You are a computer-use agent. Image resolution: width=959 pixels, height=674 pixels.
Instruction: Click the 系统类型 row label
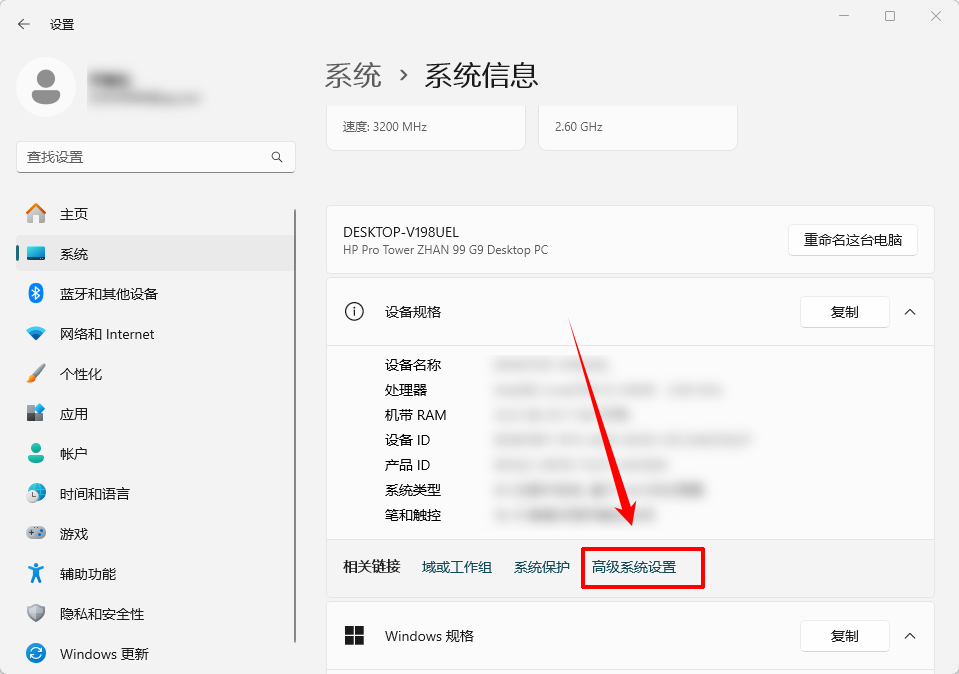coord(413,491)
